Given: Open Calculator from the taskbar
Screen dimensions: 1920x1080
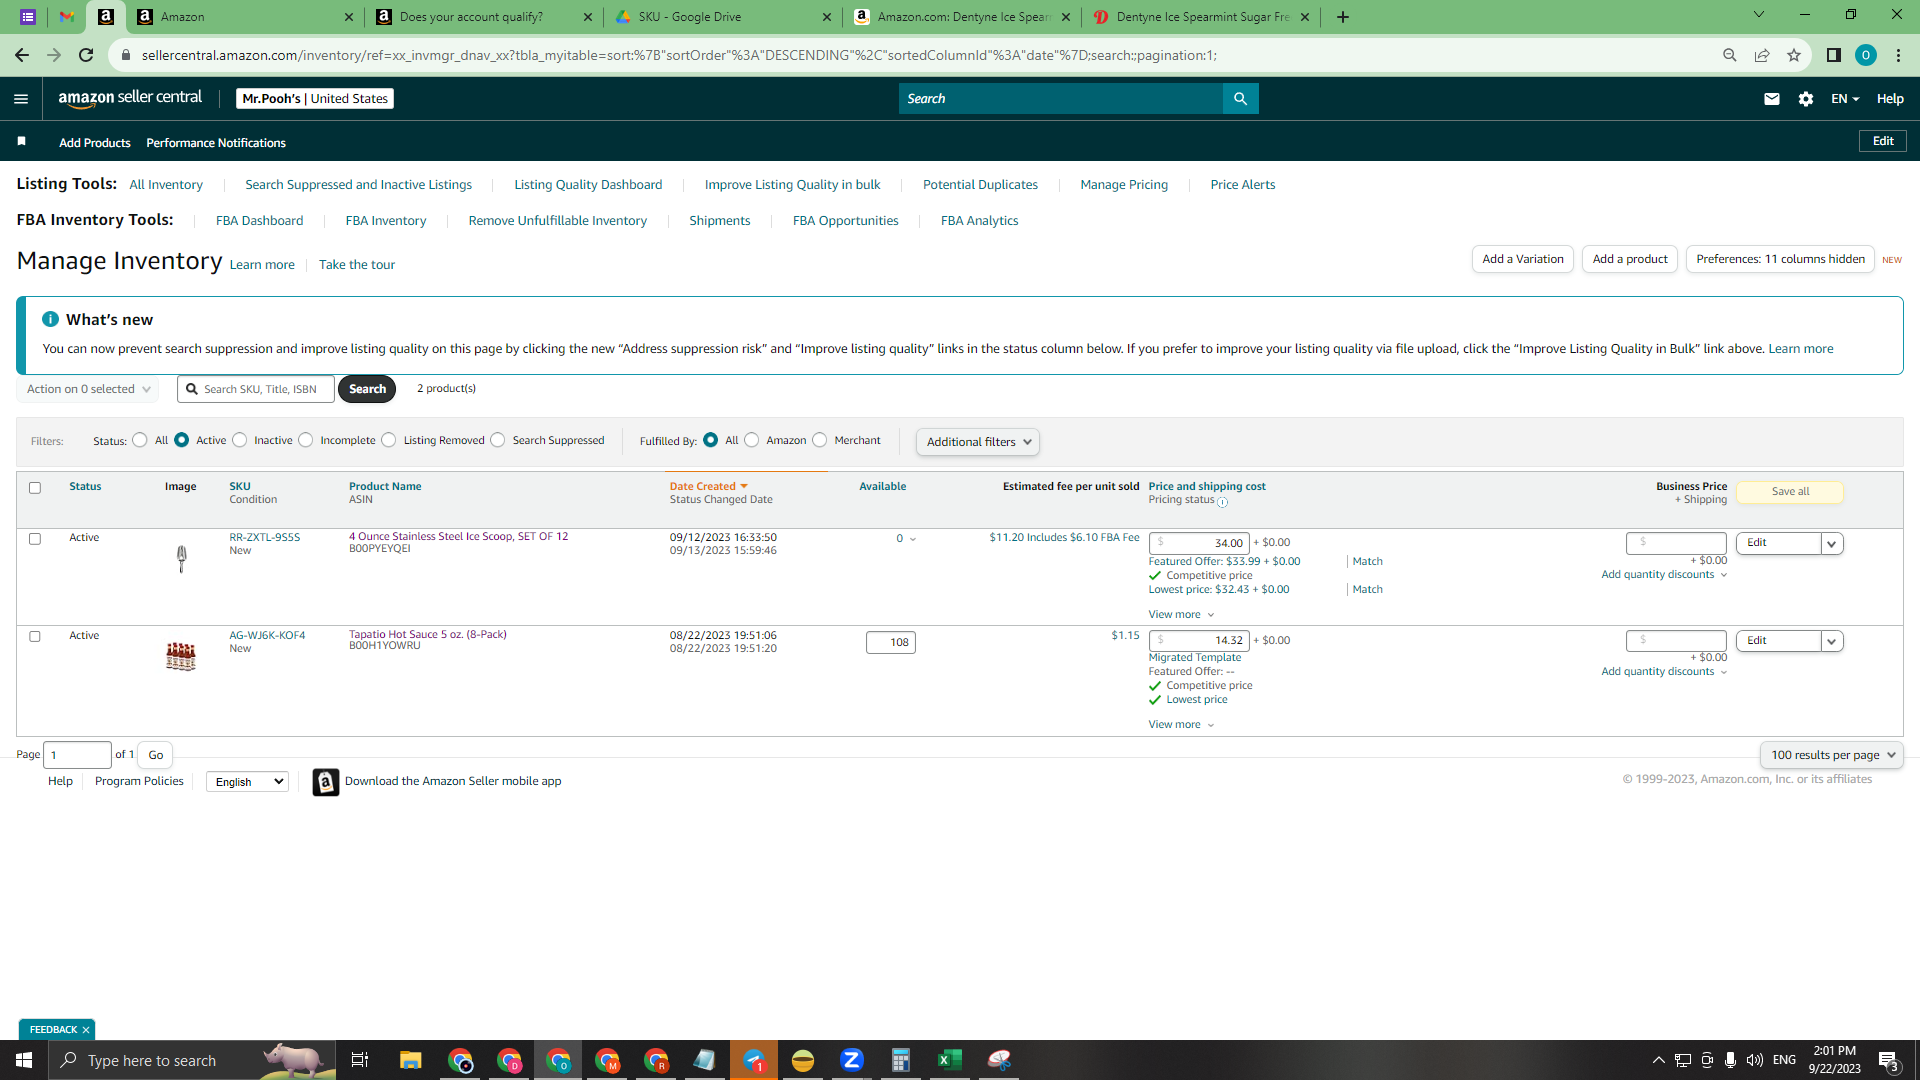Looking at the screenshot, I should tap(900, 1060).
